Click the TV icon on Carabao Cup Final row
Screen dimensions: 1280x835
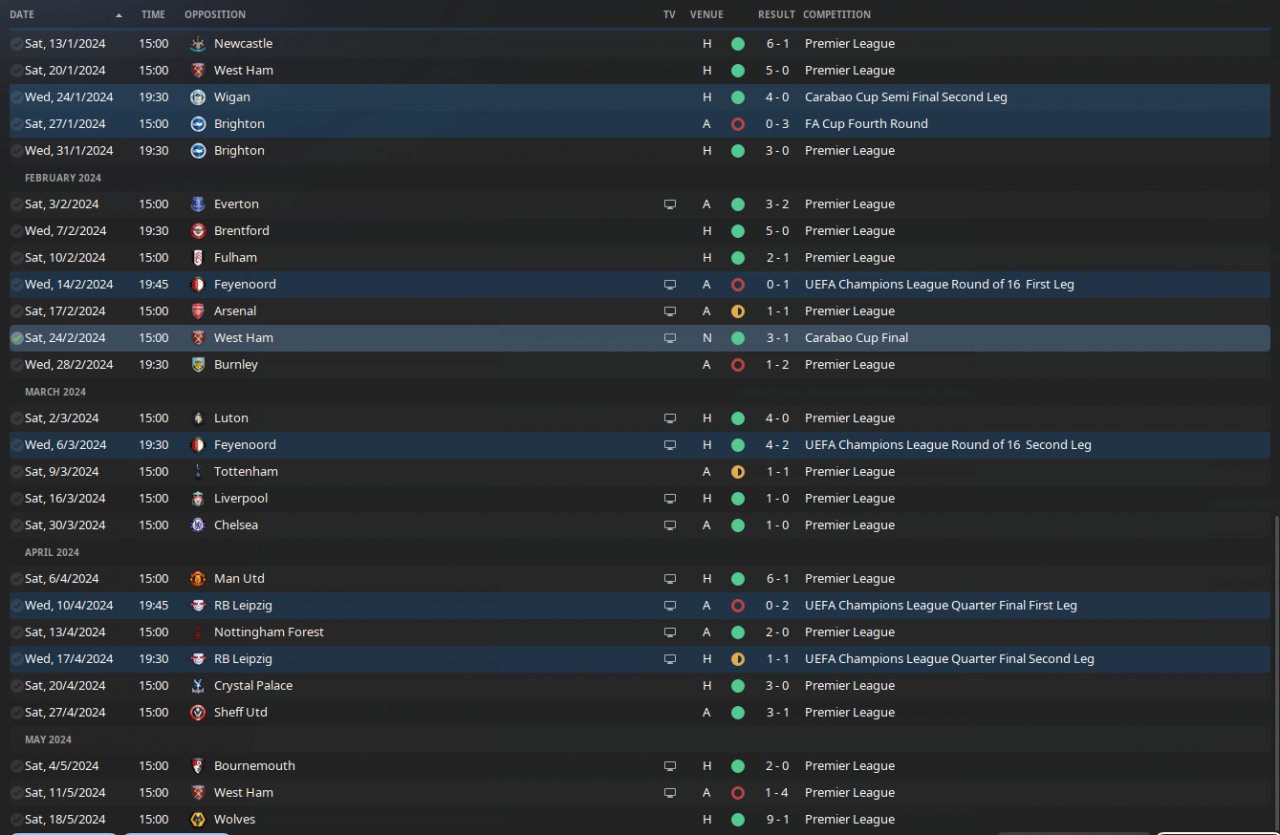click(x=670, y=338)
